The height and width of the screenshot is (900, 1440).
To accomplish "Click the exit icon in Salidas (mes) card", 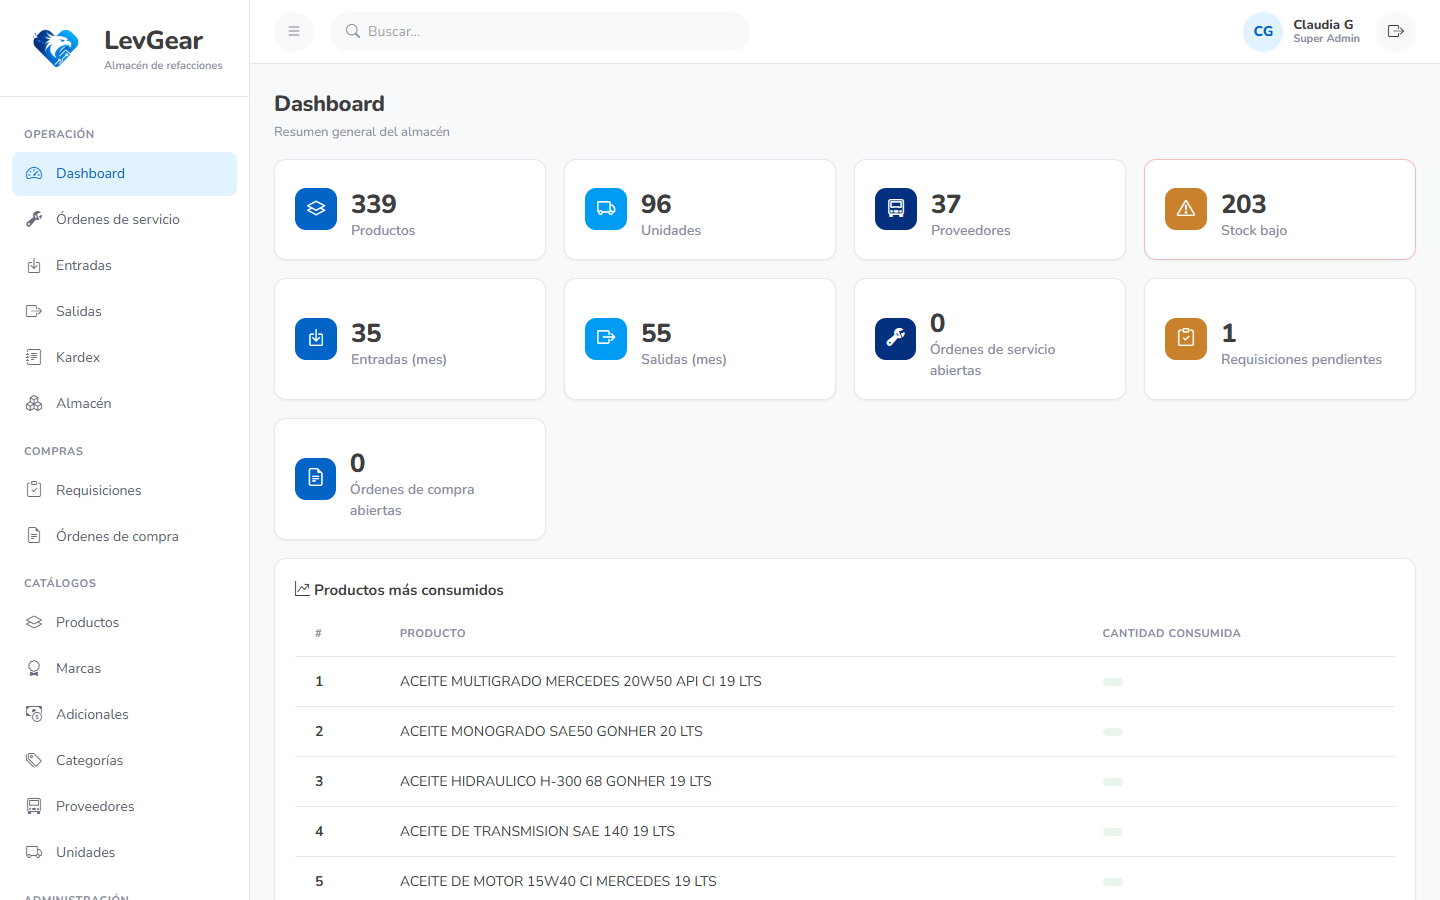I will (606, 338).
